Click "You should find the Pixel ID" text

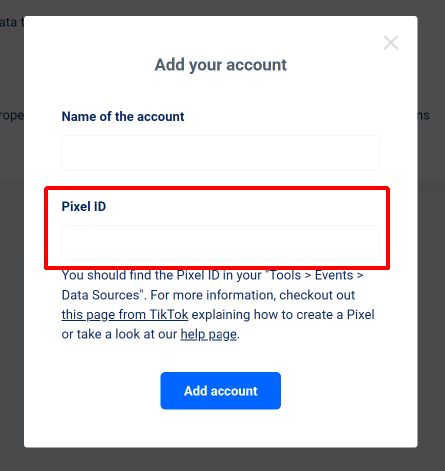(x=140, y=275)
